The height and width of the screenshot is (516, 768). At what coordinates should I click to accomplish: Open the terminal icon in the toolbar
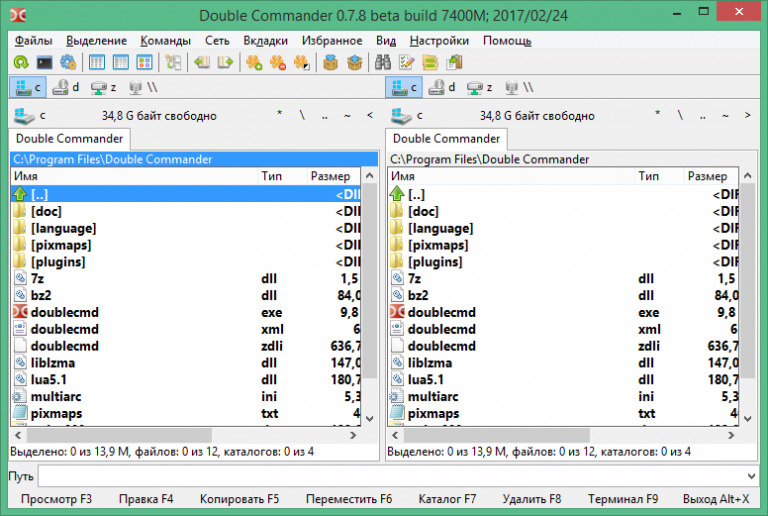[x=44, y=63]
